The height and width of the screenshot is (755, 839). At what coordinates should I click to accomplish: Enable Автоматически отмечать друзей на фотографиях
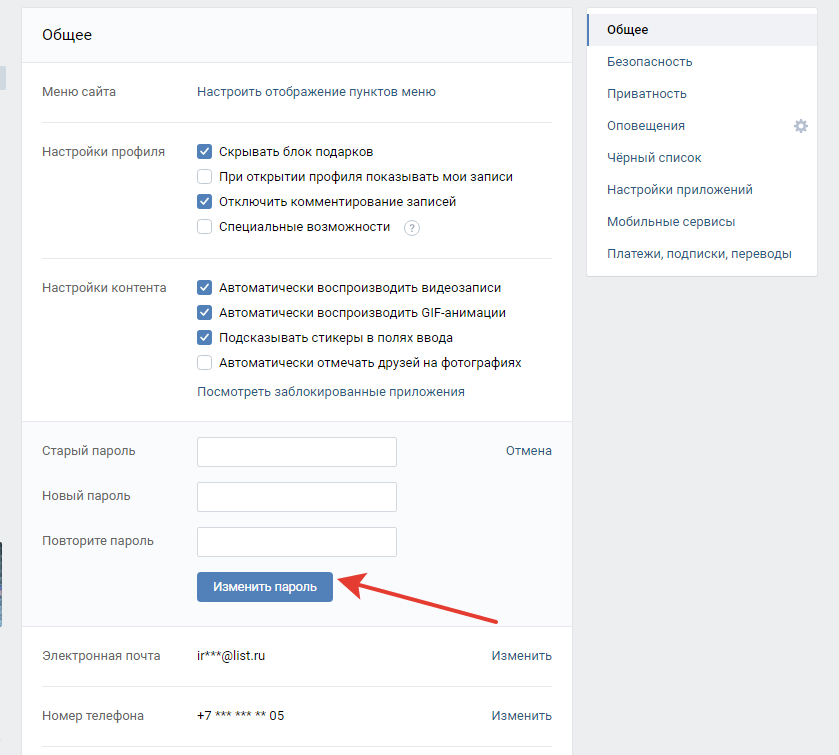click(x=204, y=363)
